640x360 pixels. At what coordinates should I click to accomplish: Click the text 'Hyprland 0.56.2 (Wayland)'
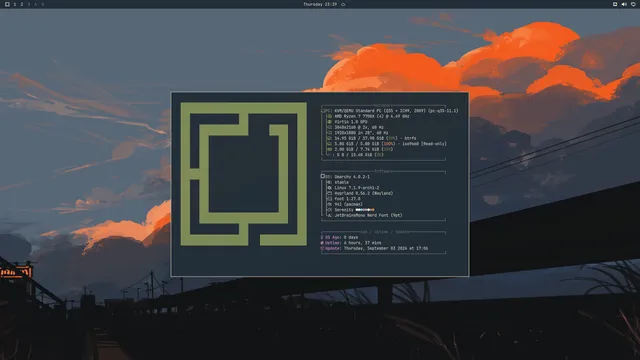click(363, 193)
